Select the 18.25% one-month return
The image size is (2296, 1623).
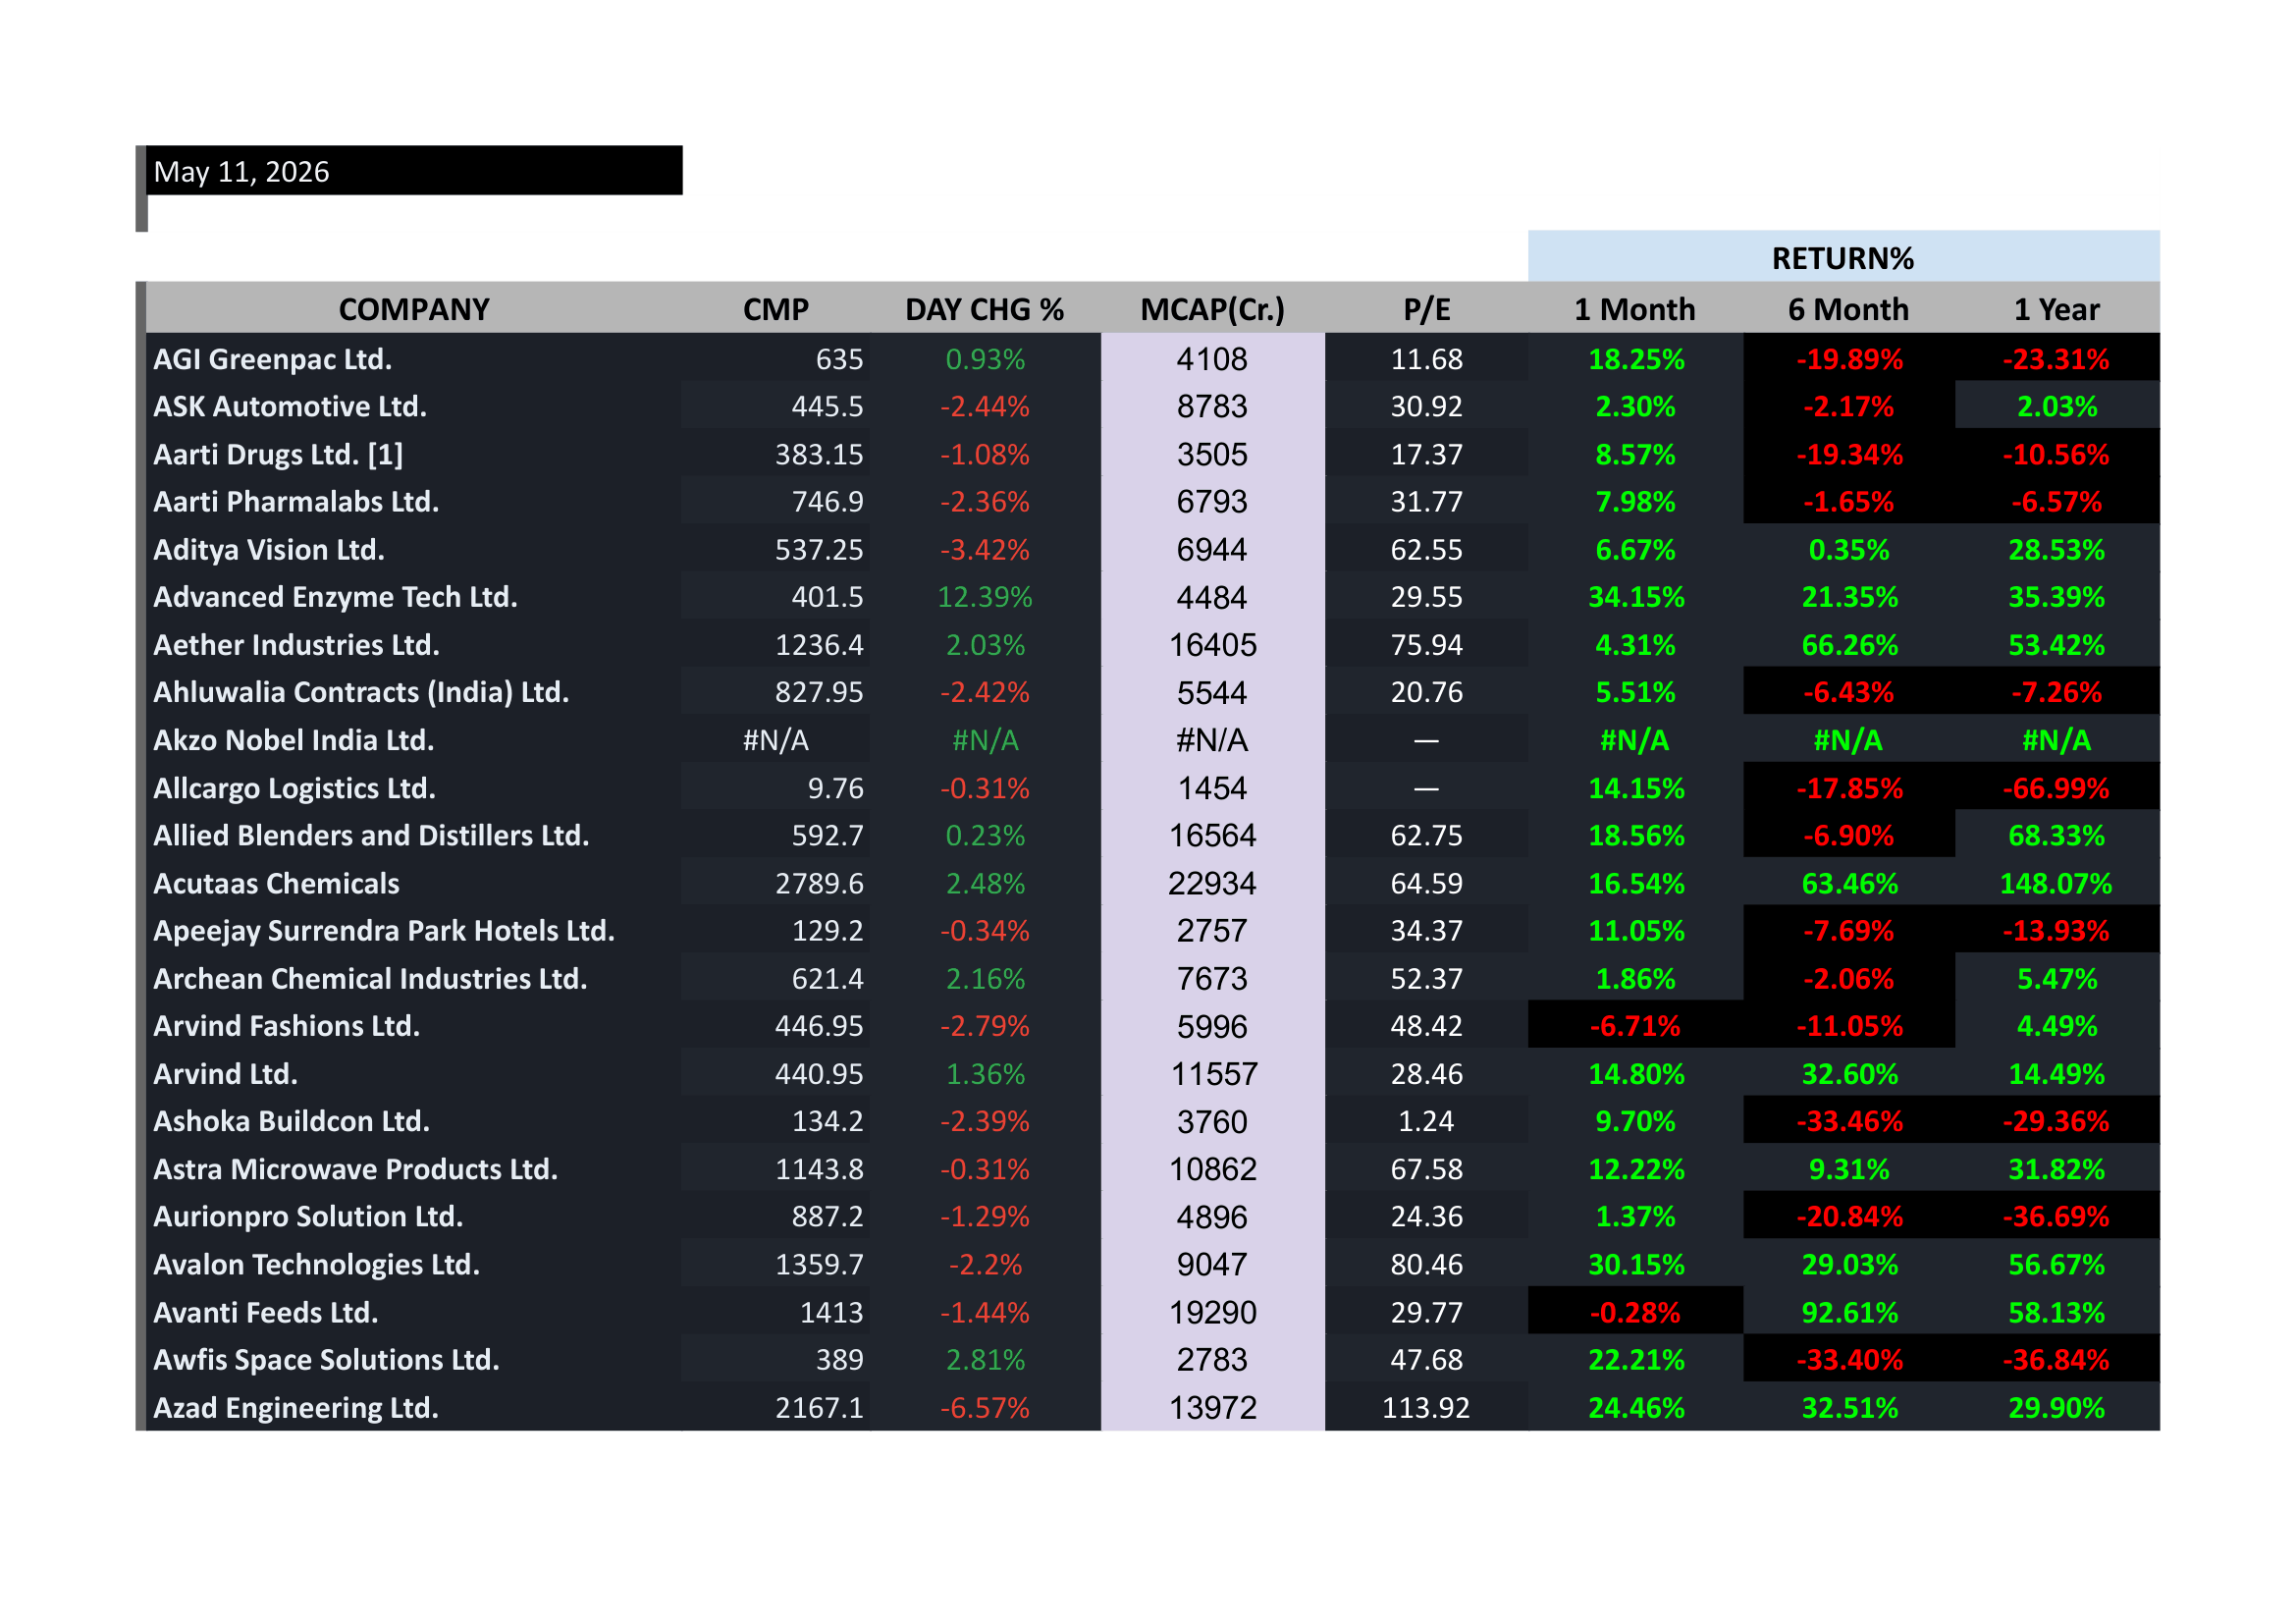pyautogui.click(x=1636, y=359)
